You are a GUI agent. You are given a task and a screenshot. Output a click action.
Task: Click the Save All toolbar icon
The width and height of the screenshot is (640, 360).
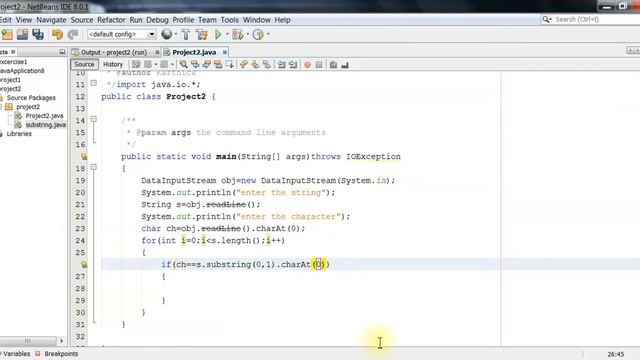38,35
